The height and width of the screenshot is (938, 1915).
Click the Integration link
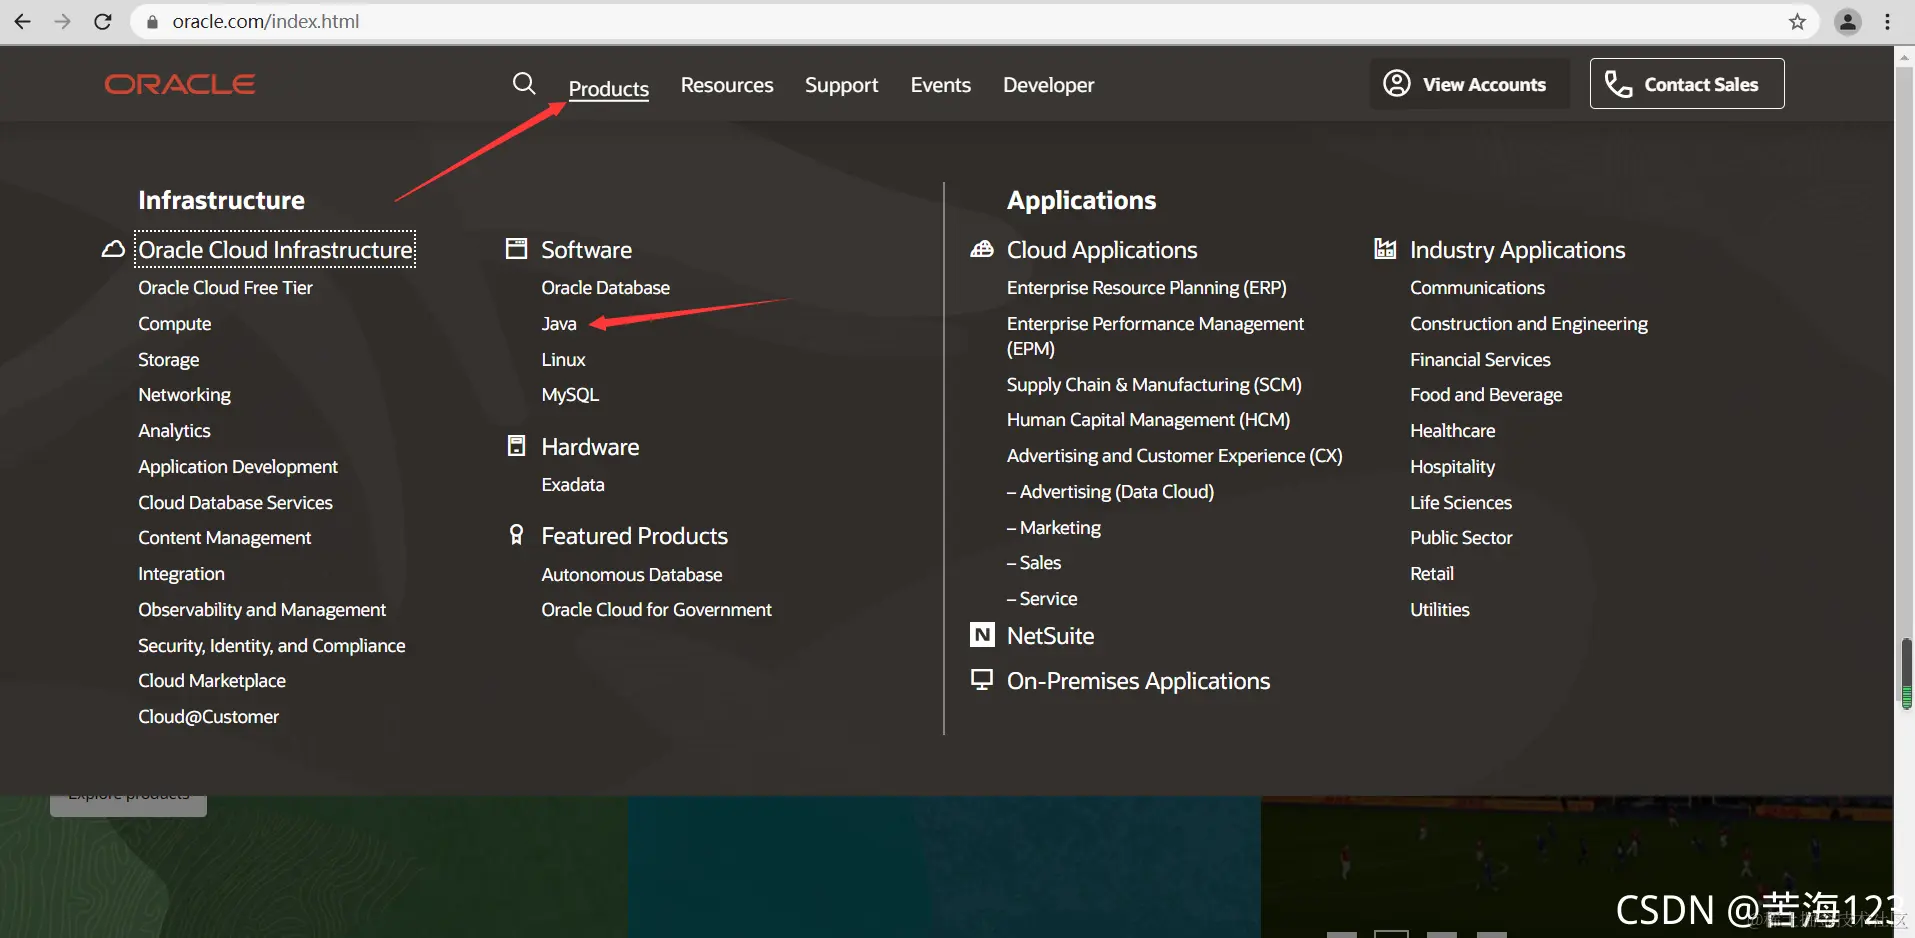181,573
